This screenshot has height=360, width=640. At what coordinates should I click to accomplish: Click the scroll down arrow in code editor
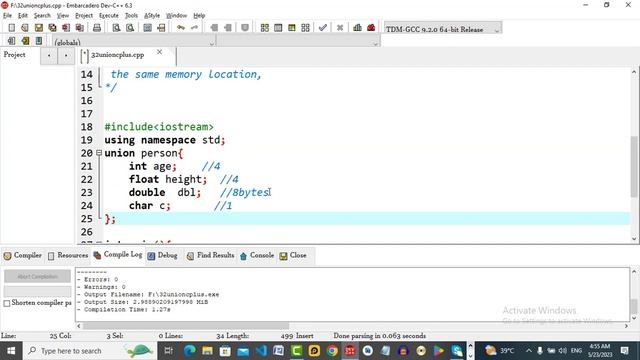point(634,239)
